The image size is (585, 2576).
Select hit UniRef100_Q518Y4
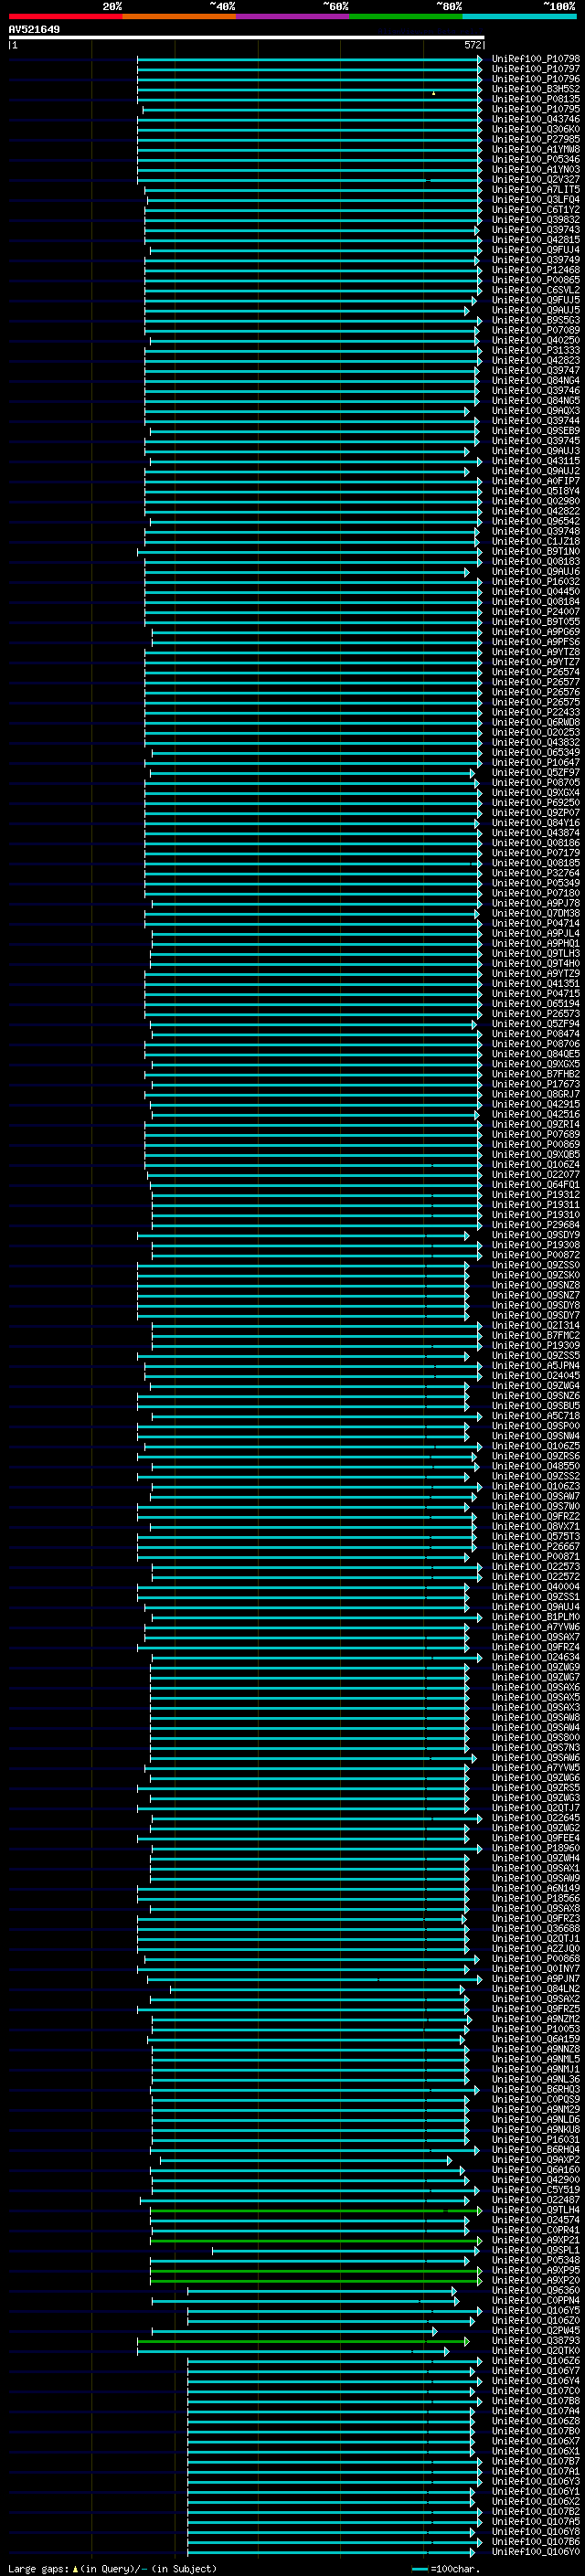(x=536, y=491)
